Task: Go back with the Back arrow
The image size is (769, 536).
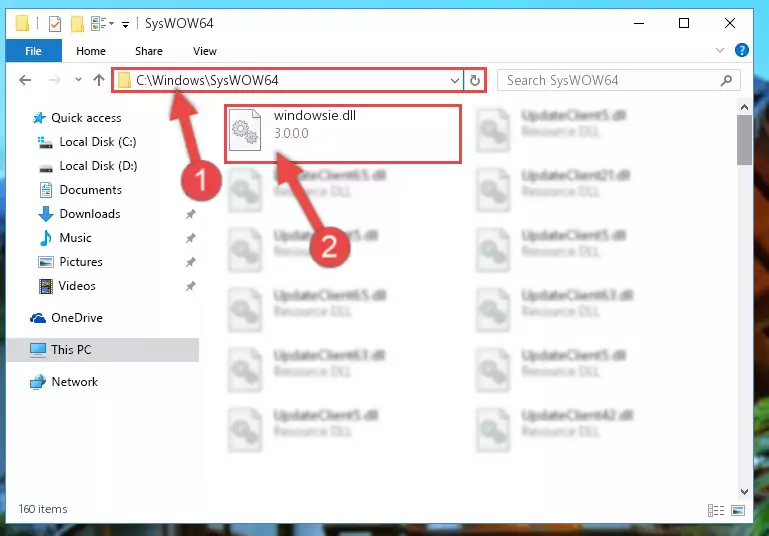Action: (25, 80)
